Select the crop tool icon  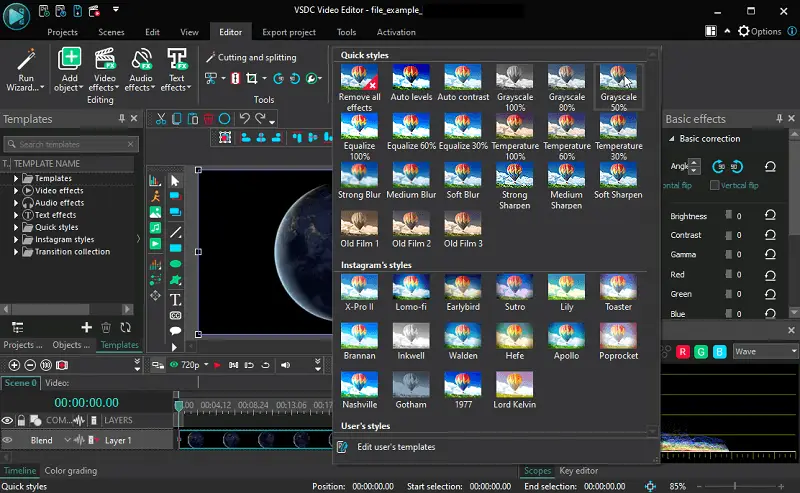(x=252, y=78)
